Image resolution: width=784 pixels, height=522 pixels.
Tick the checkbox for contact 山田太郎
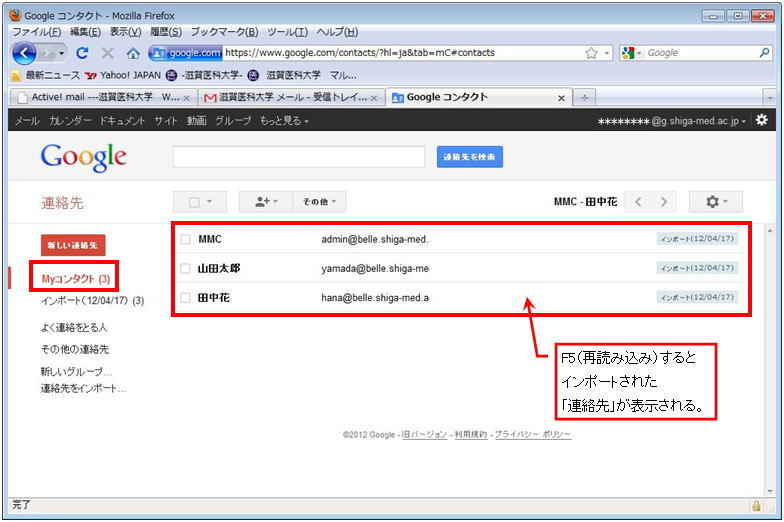click(x=186, y=268)
